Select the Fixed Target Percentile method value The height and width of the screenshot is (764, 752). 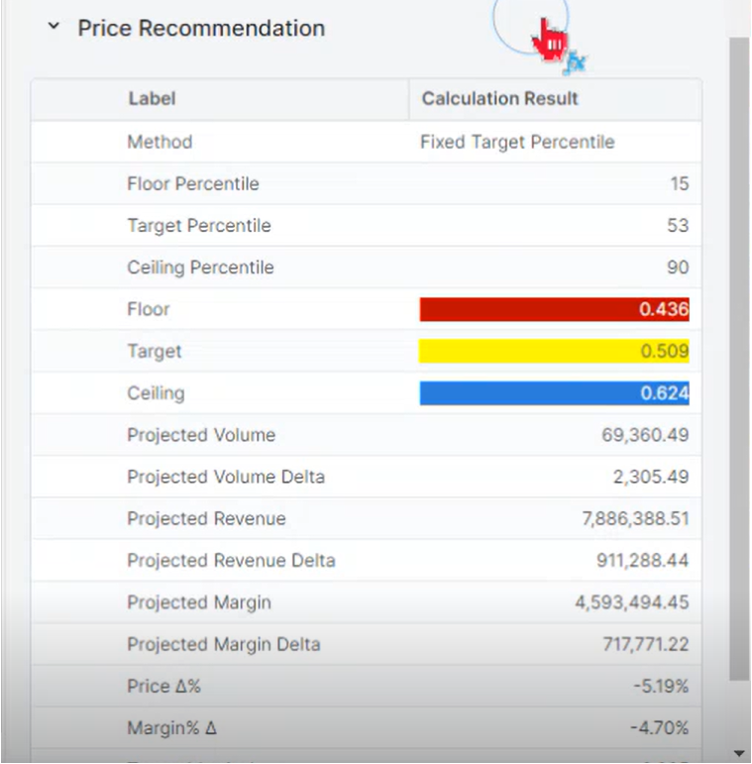[x=517, y=142]
